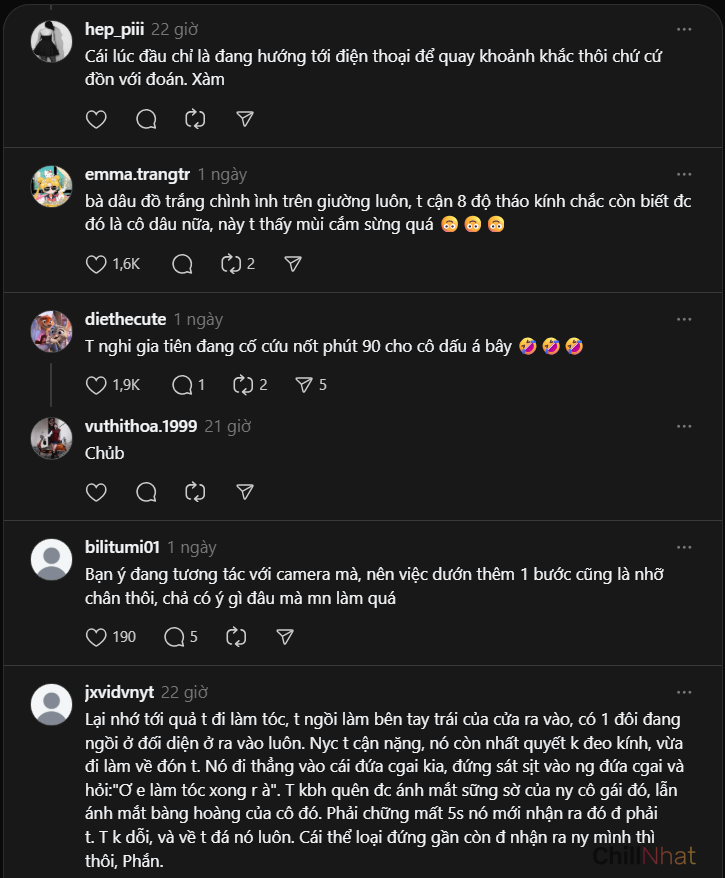Click the share icon on hep_piii's comment
The width and height of the screenshot is (725, 878).
244,119
